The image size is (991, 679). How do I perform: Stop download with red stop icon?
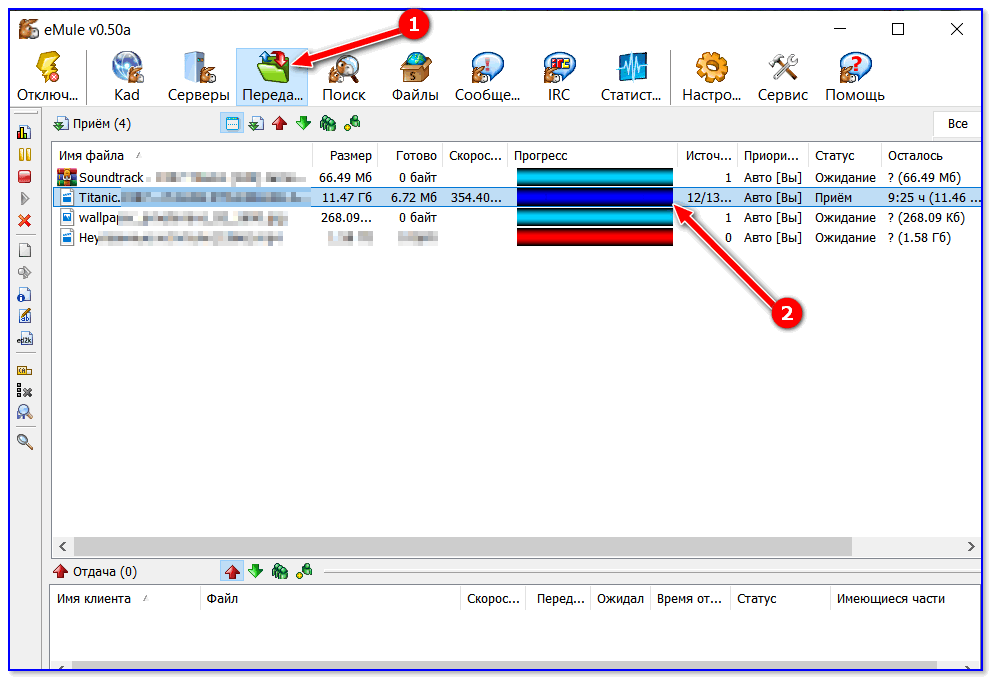pyautogui.click(x=25, y=176)
